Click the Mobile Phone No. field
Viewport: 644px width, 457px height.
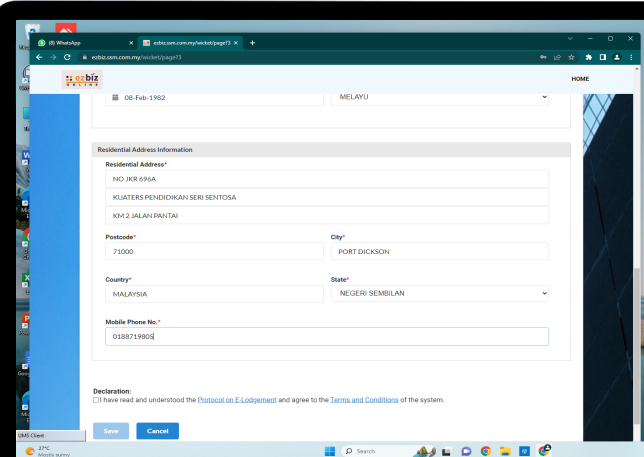[326, 337]
